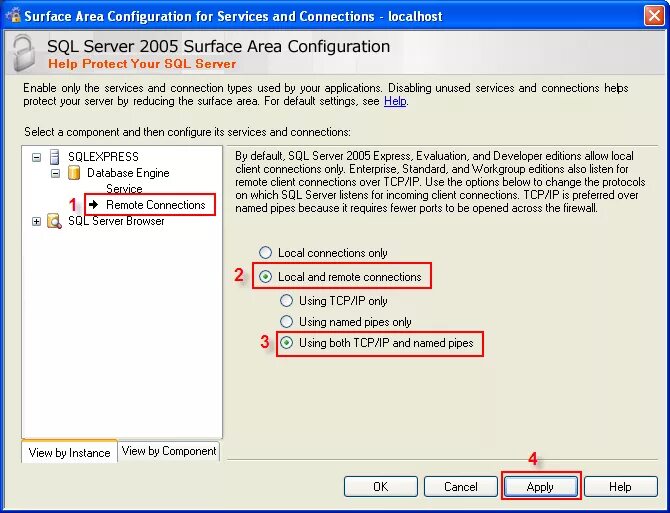Collapse the Database Engine node

(56, 173)
